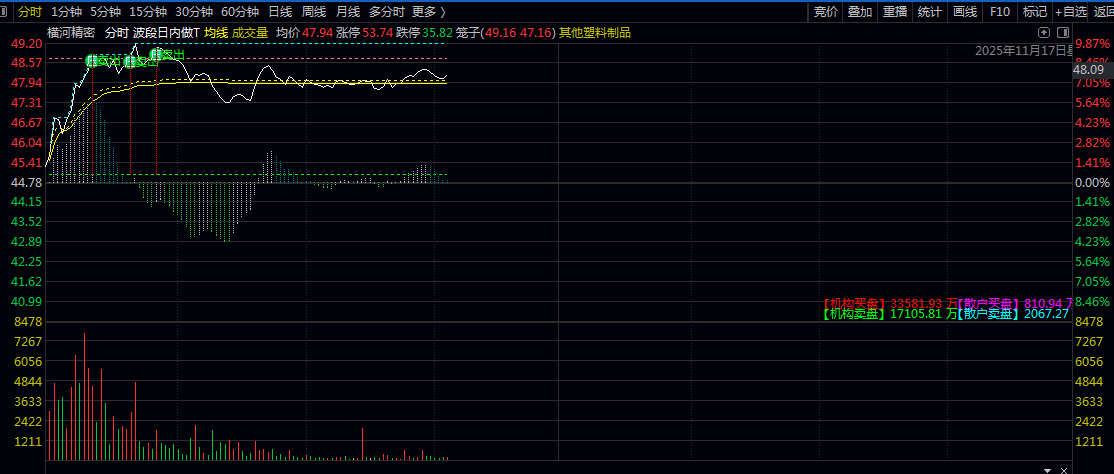1114x474 pixels.
Task: Open the 日线 daily chart tab
Action: (x=280, y=11)
